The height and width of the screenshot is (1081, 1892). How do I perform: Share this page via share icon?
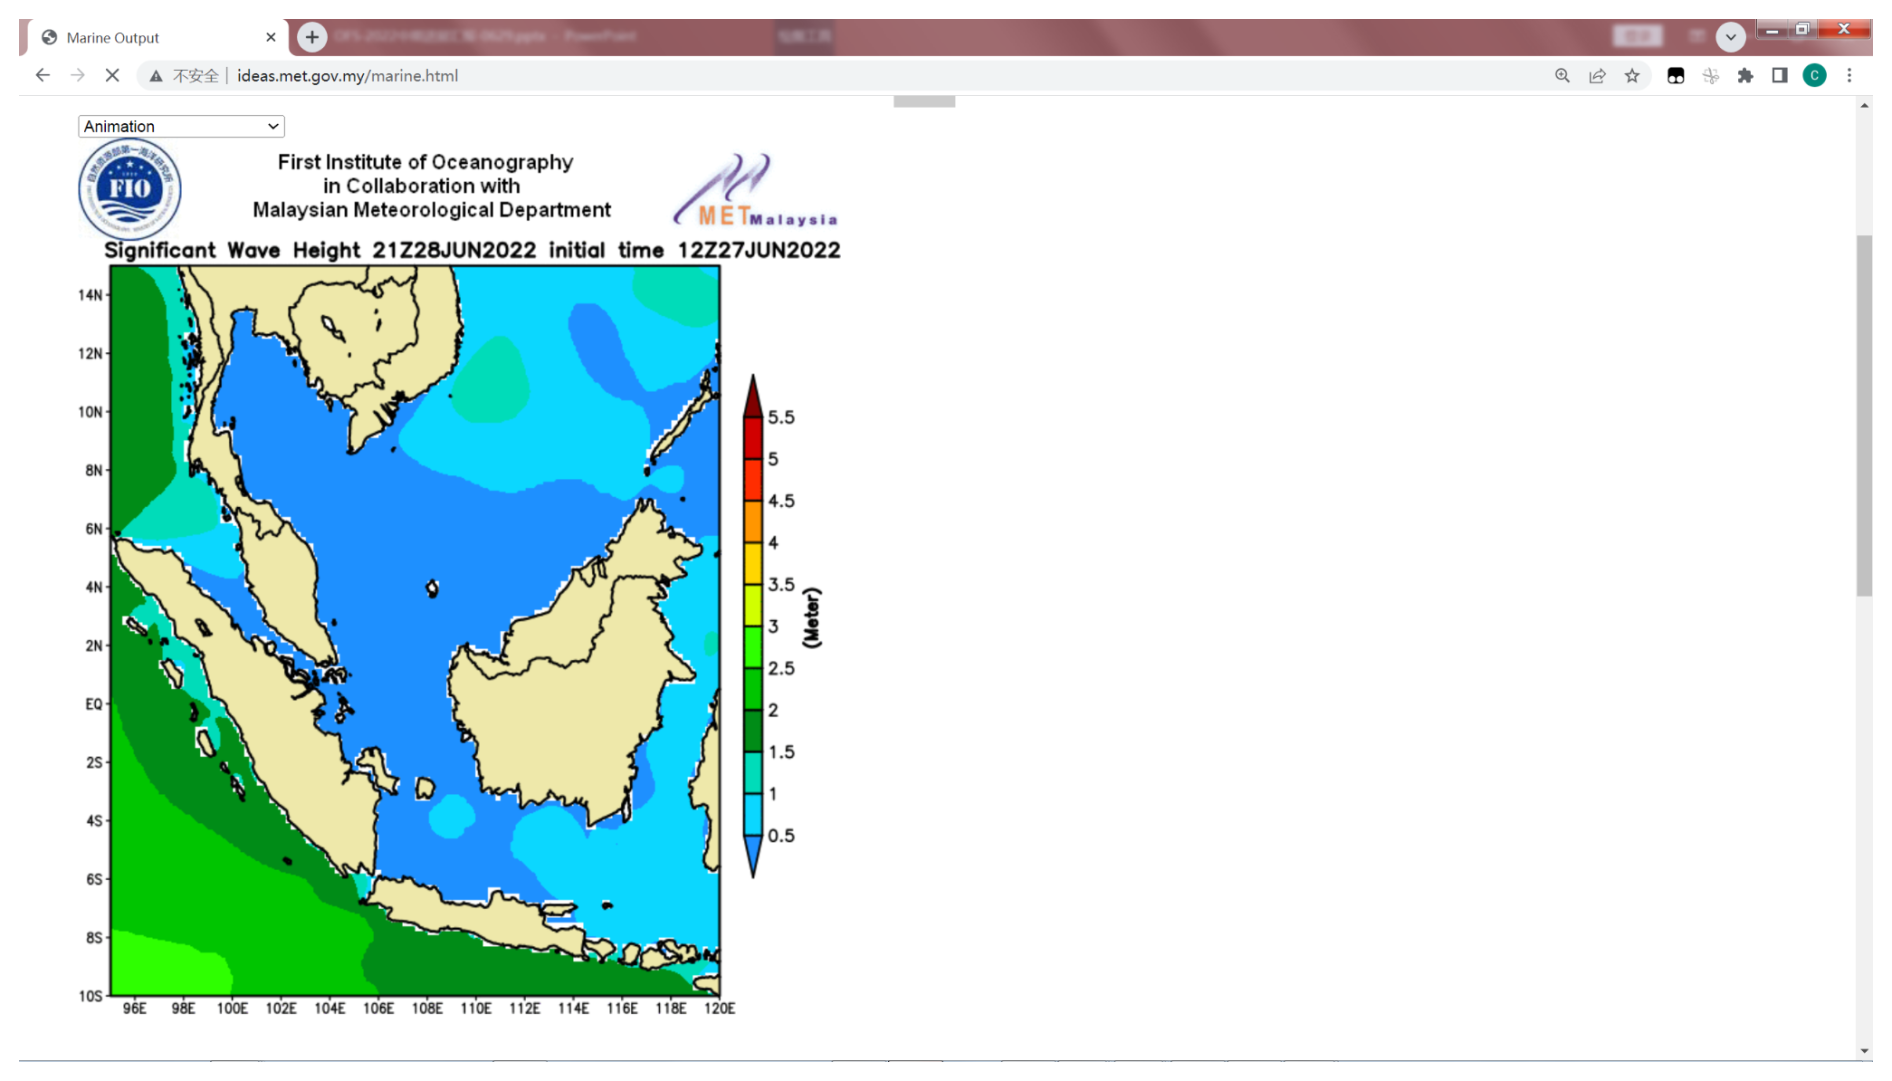1597,75
